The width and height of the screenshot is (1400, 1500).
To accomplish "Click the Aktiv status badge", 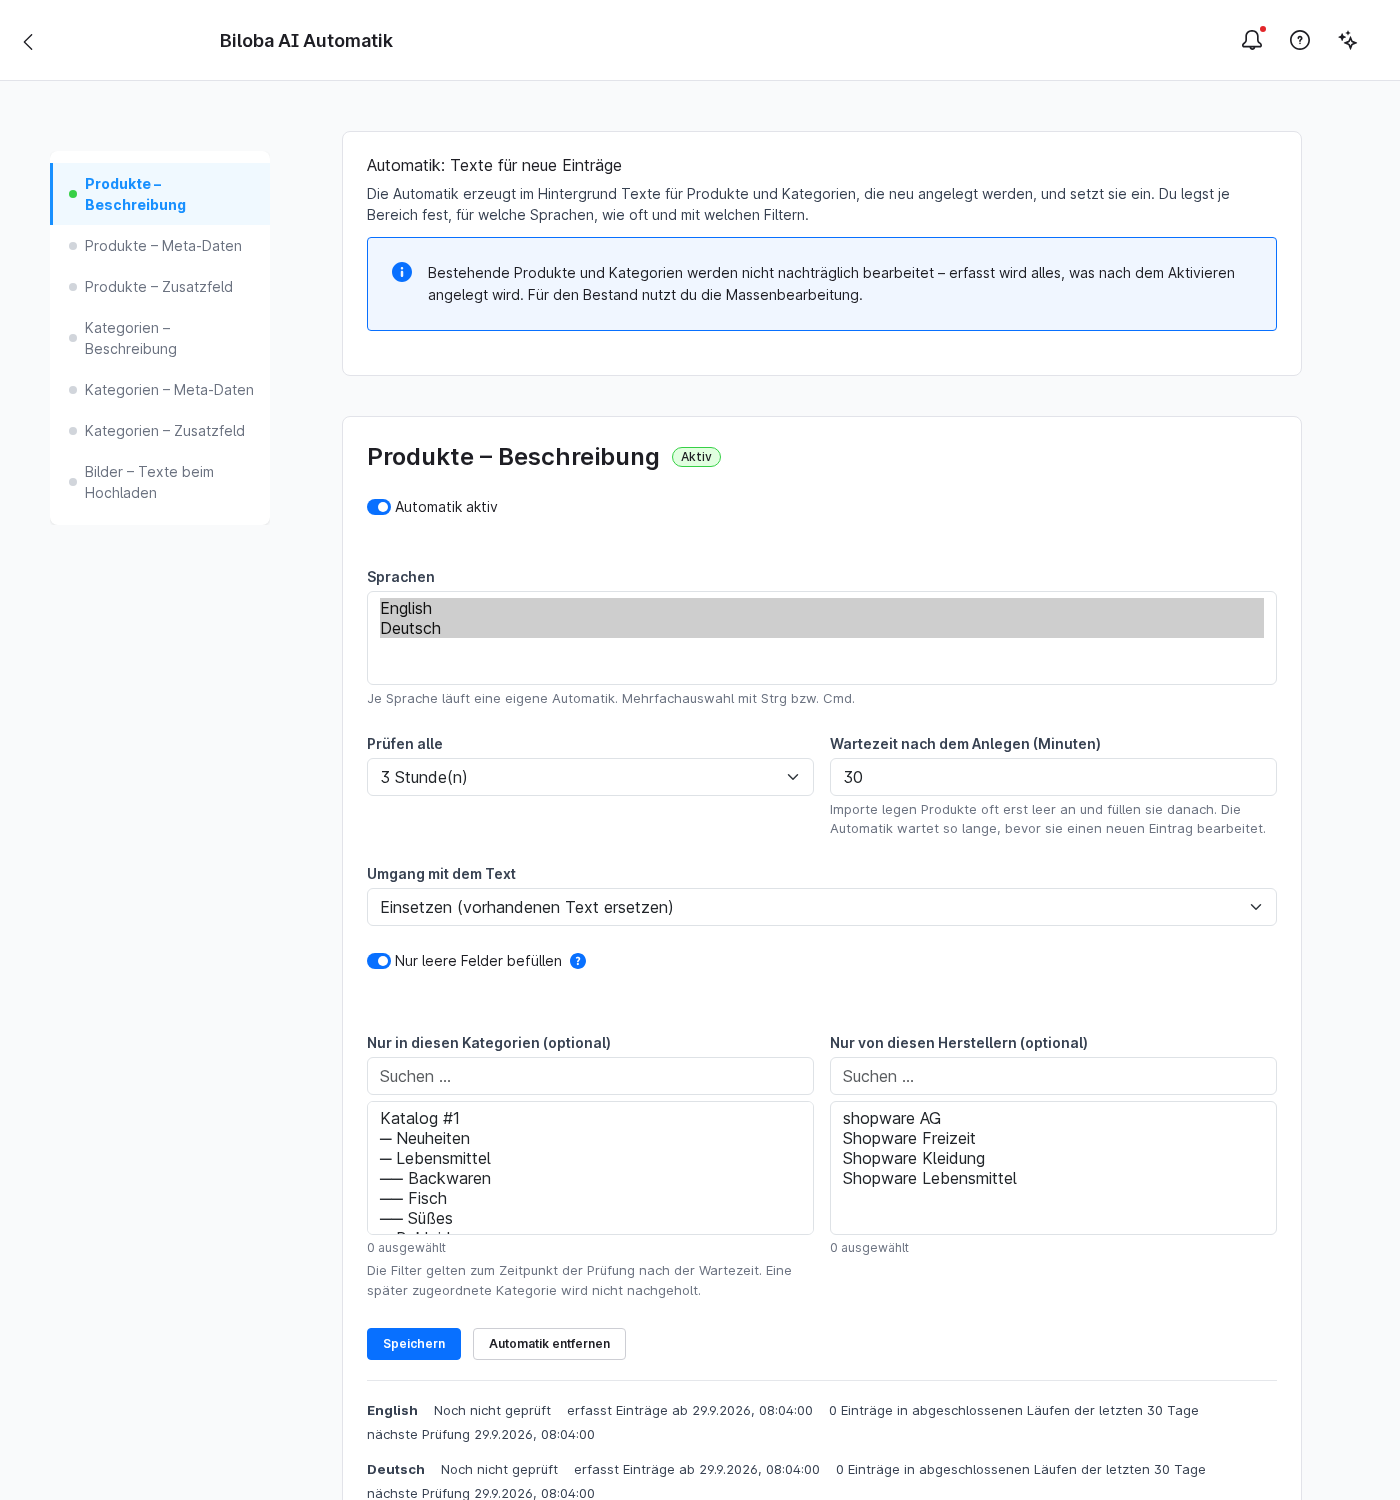I will 696,457.
